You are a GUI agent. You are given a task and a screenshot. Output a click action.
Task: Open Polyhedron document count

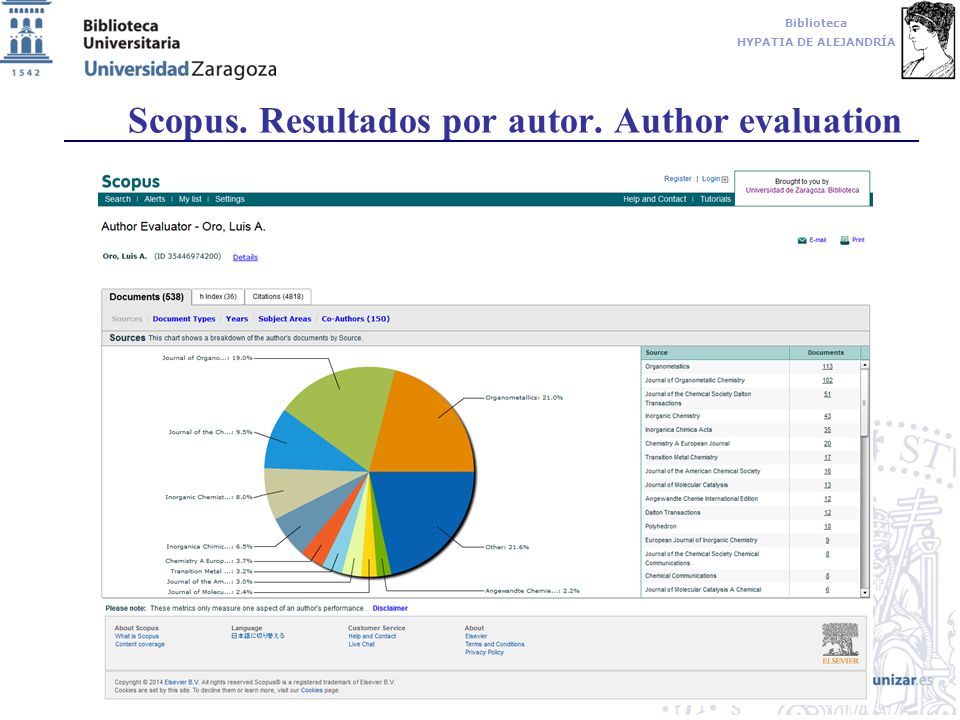pyautogui.click(x=827, y=527)
